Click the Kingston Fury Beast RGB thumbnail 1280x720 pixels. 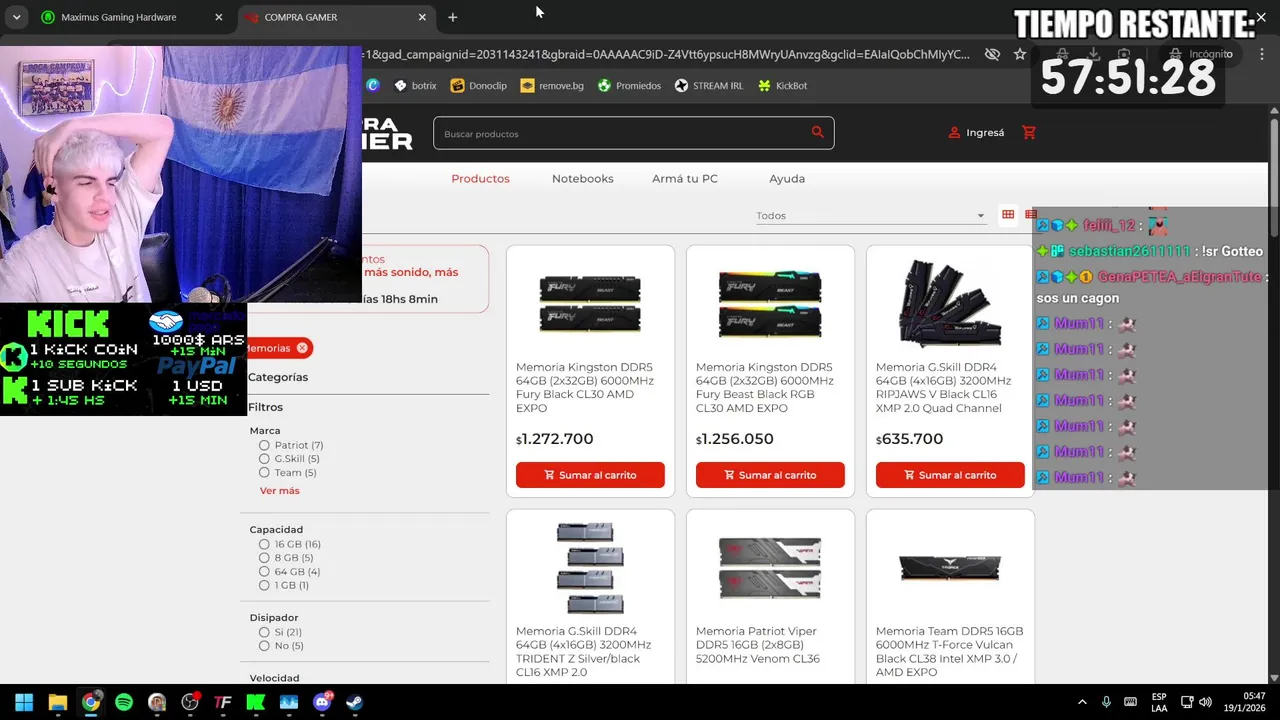[770, 304]
